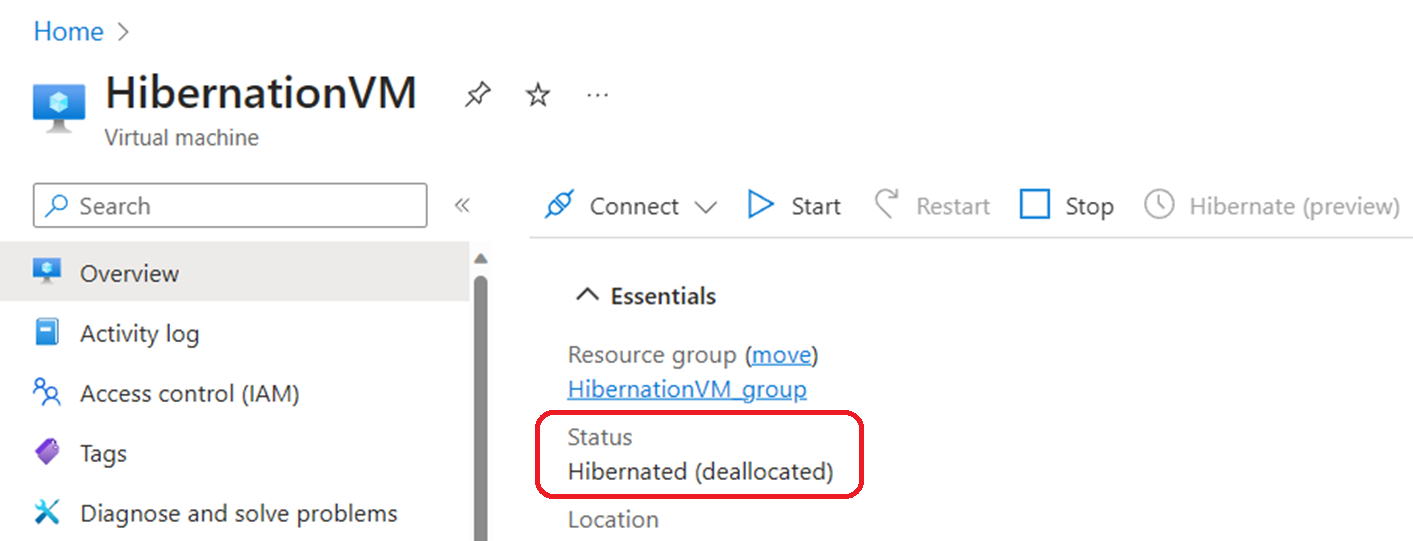The width and height of the screenshot is (1413, 541).
Task: Click the purple Tags icon
Action: click(x=47, y=452)
